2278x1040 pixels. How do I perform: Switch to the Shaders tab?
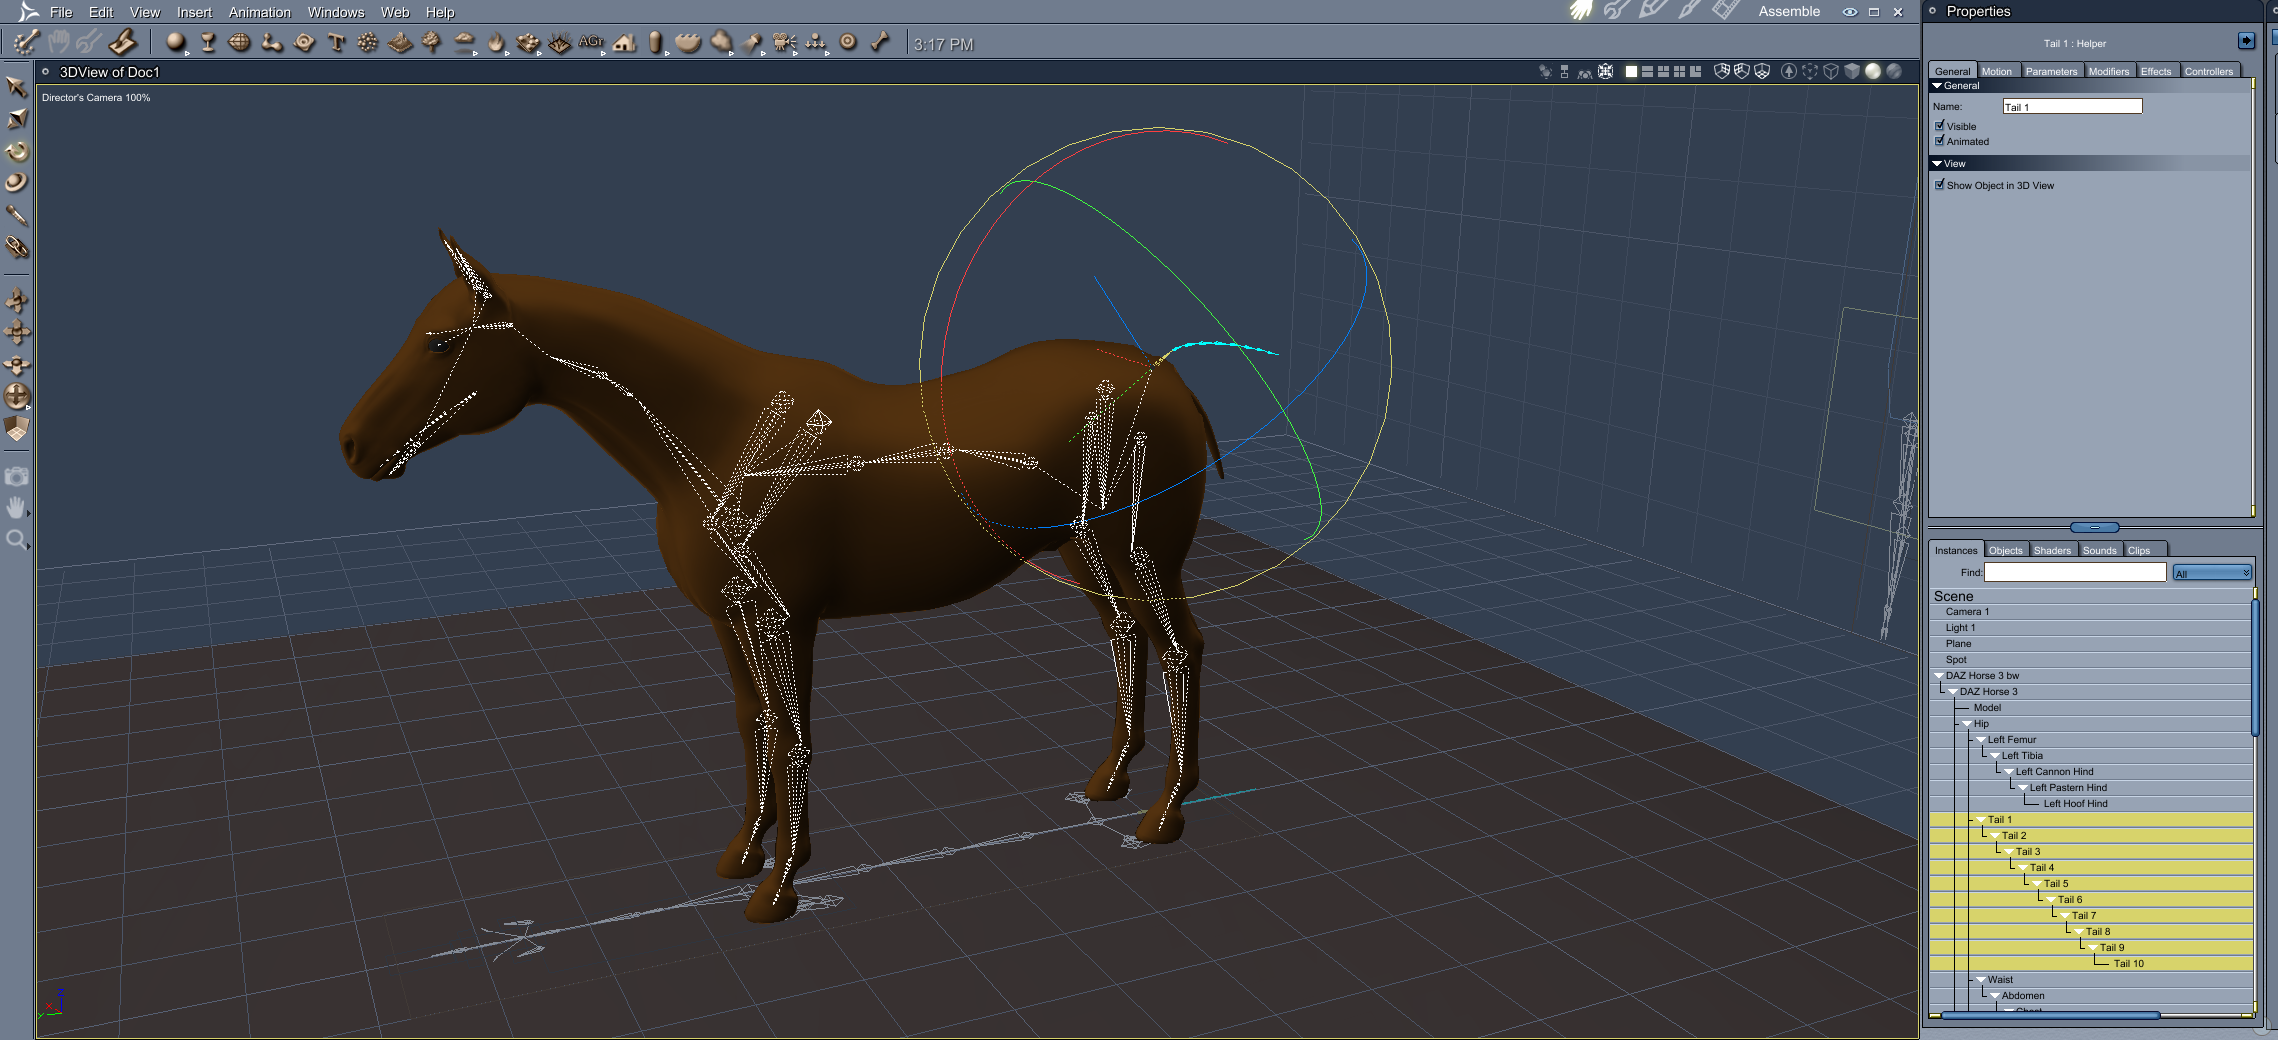pos(2052,550)
